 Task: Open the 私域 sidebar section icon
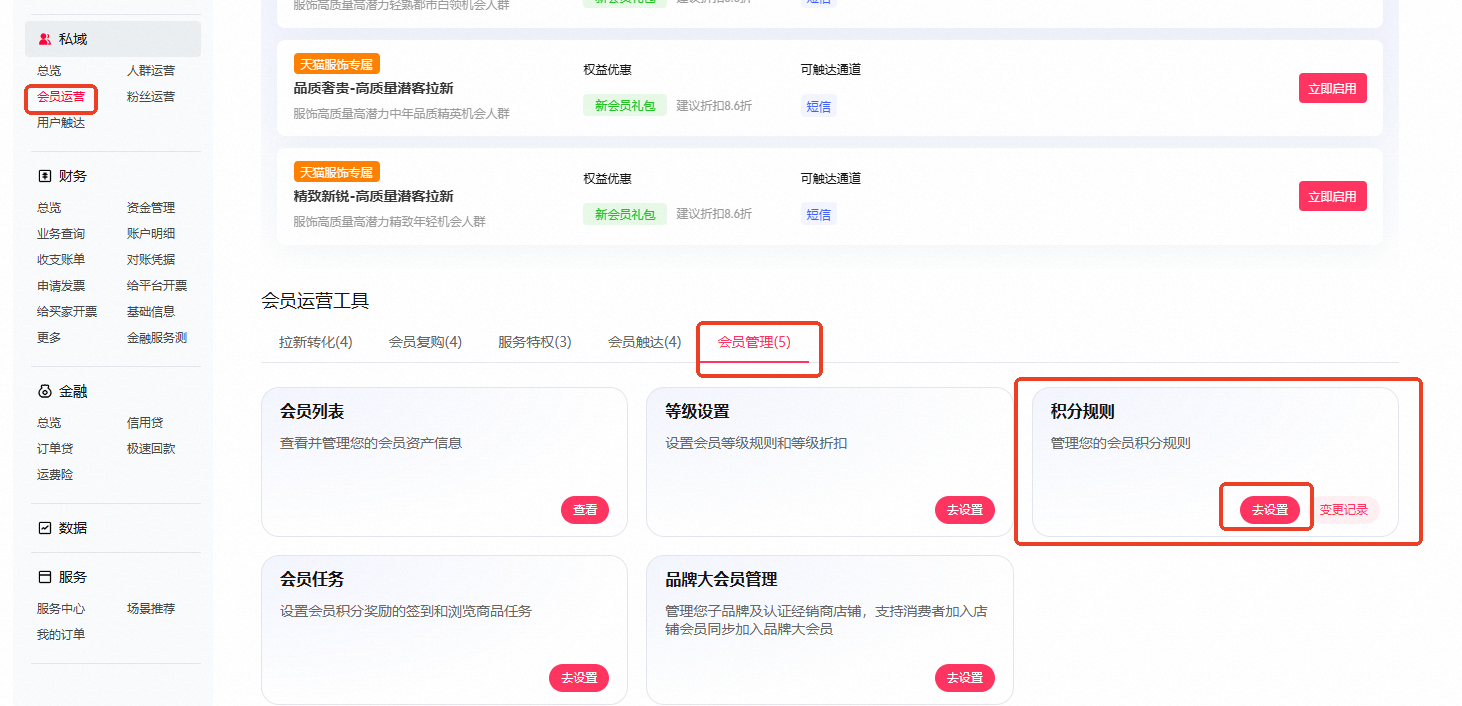pyautogui.click(x=45, y=39)
